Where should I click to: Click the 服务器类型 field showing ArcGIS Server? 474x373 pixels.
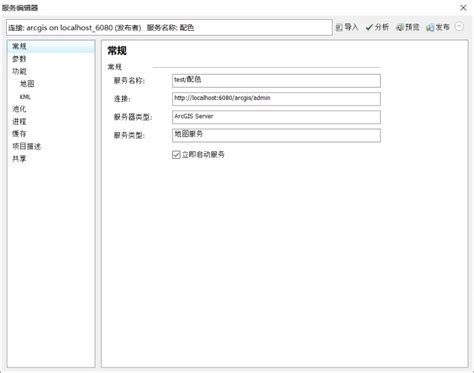click(276, 117)
